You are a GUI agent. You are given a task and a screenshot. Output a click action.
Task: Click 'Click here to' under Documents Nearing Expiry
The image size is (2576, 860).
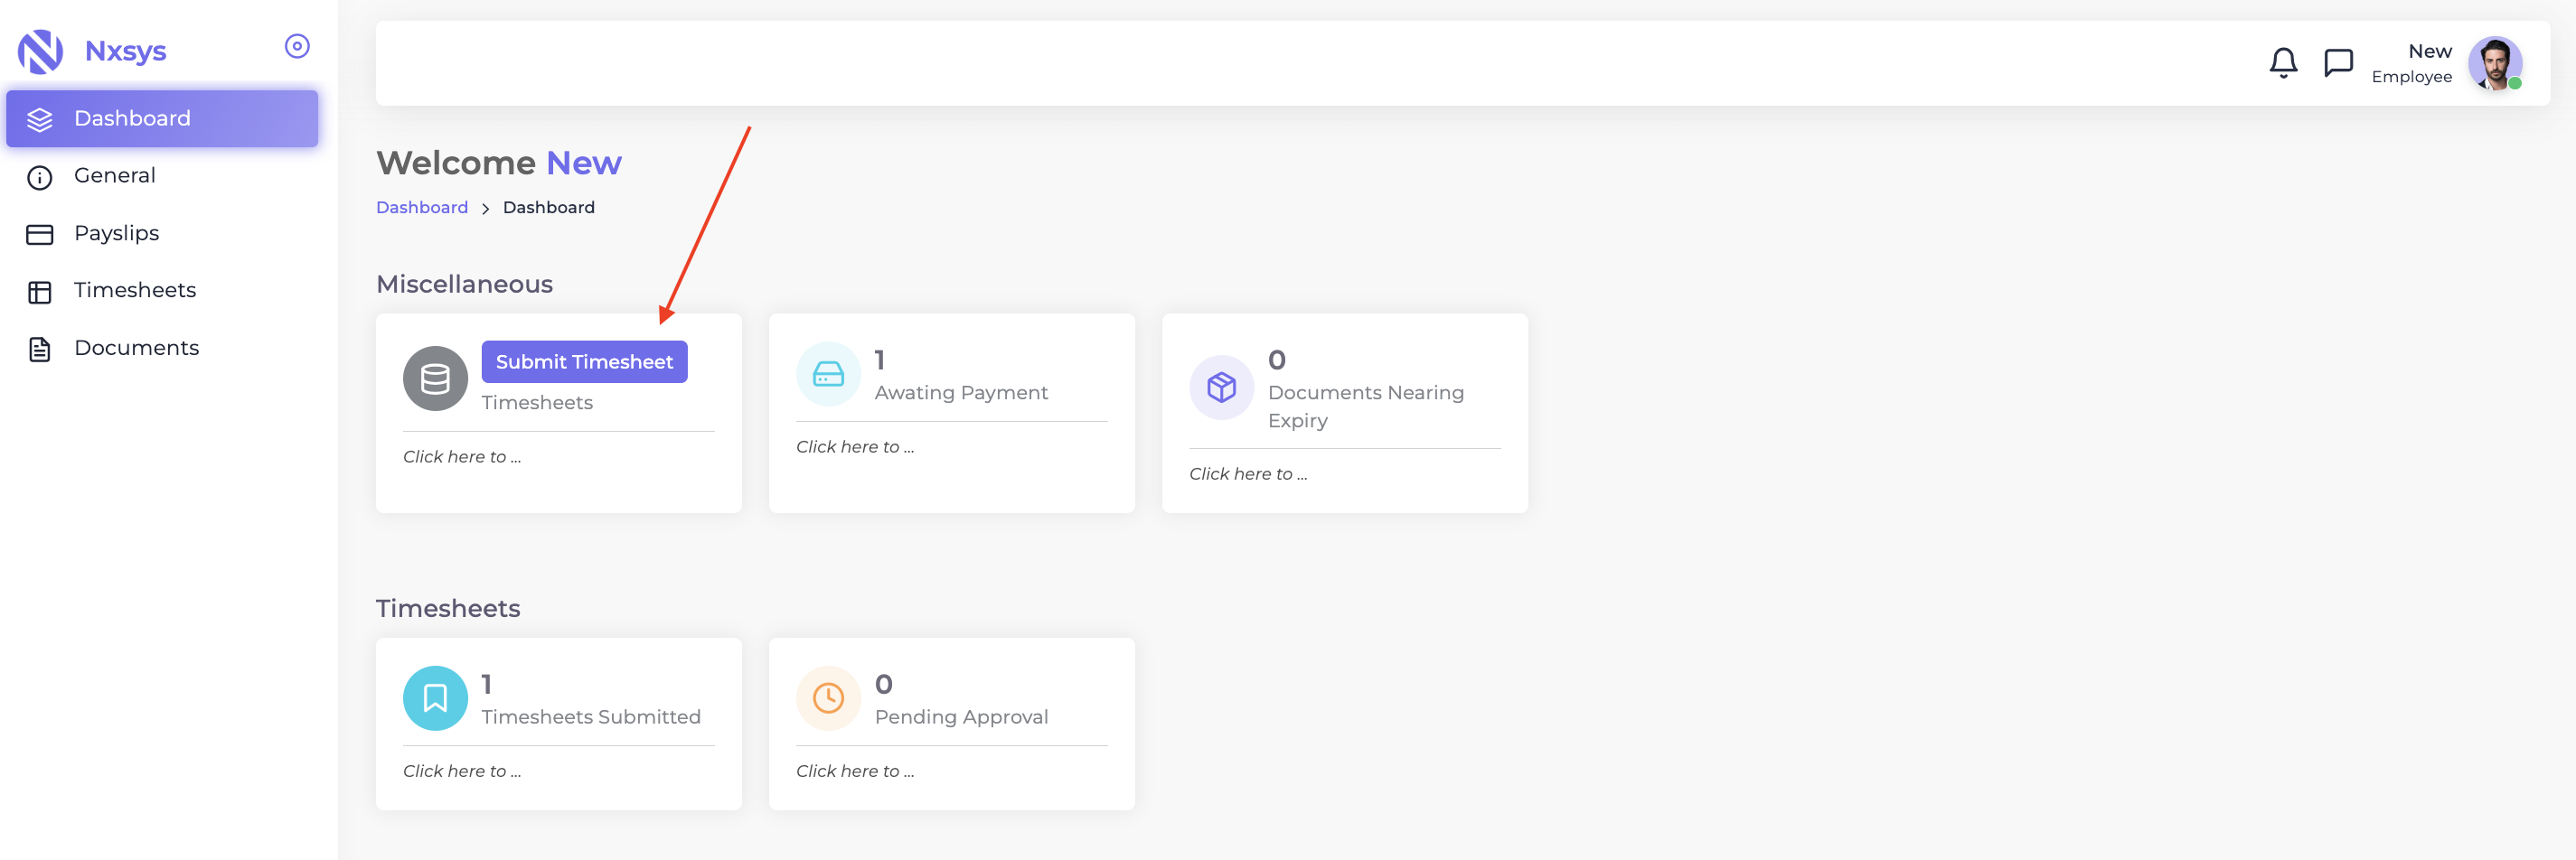(1248, 474)
